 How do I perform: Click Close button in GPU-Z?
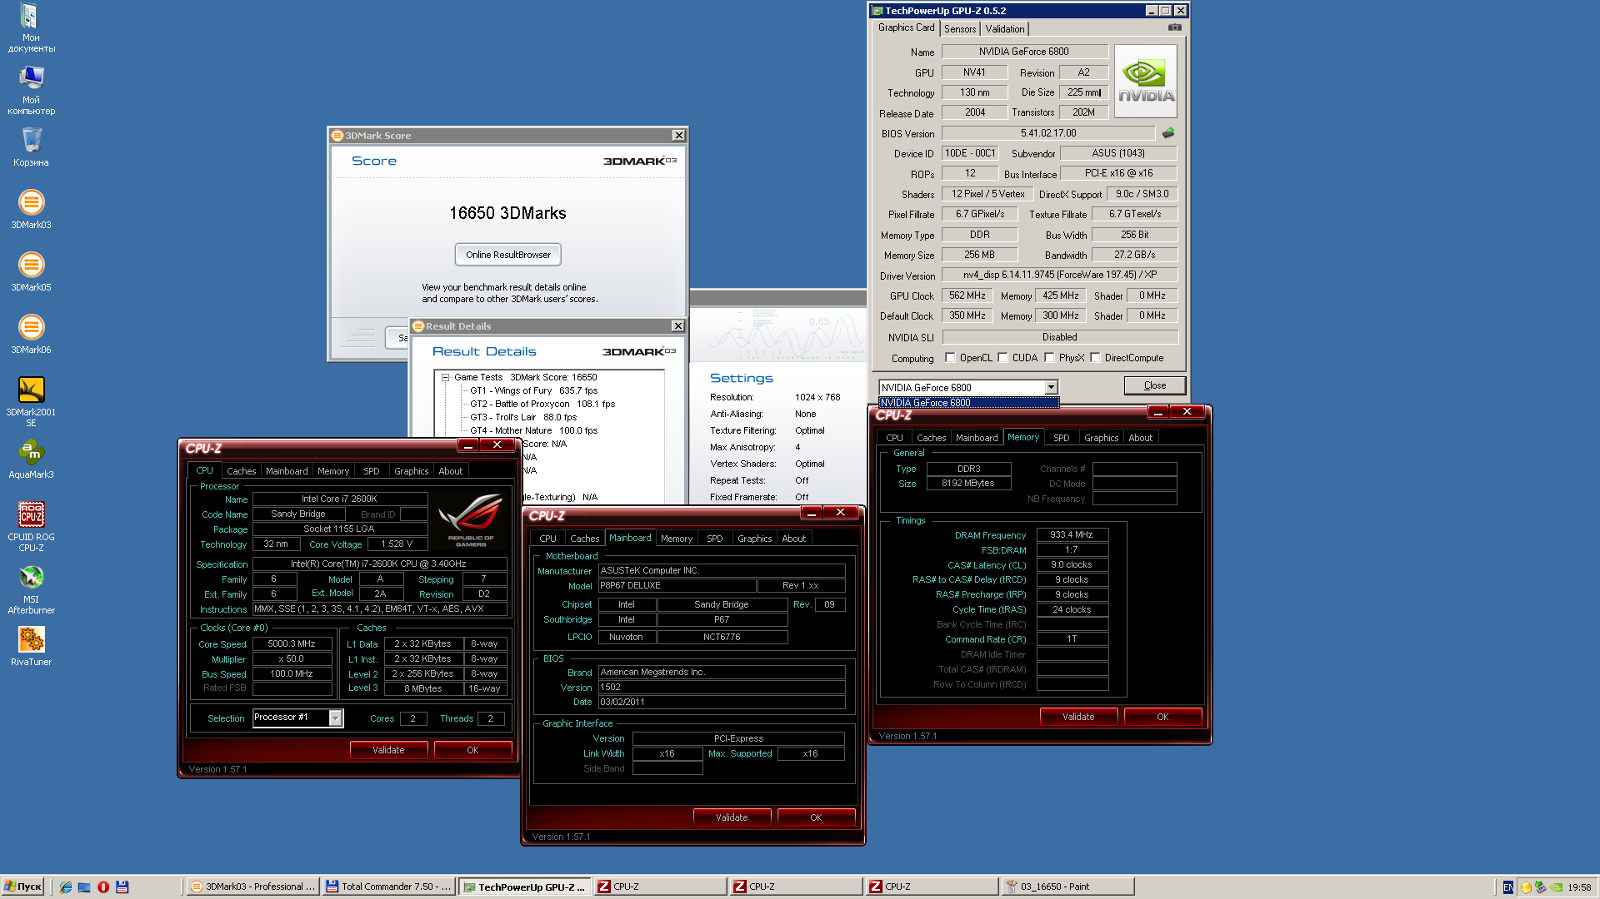(x=1155, y=385)
